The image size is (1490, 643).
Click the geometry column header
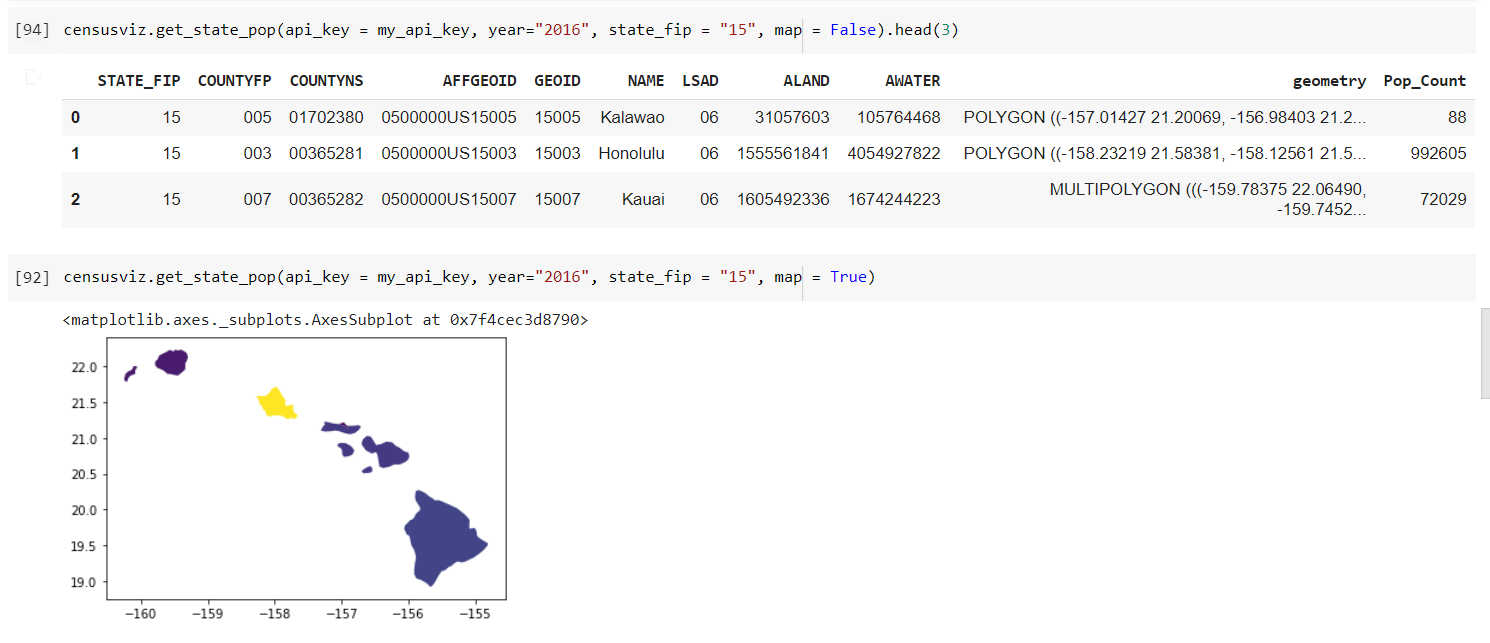coord(1329,81)
